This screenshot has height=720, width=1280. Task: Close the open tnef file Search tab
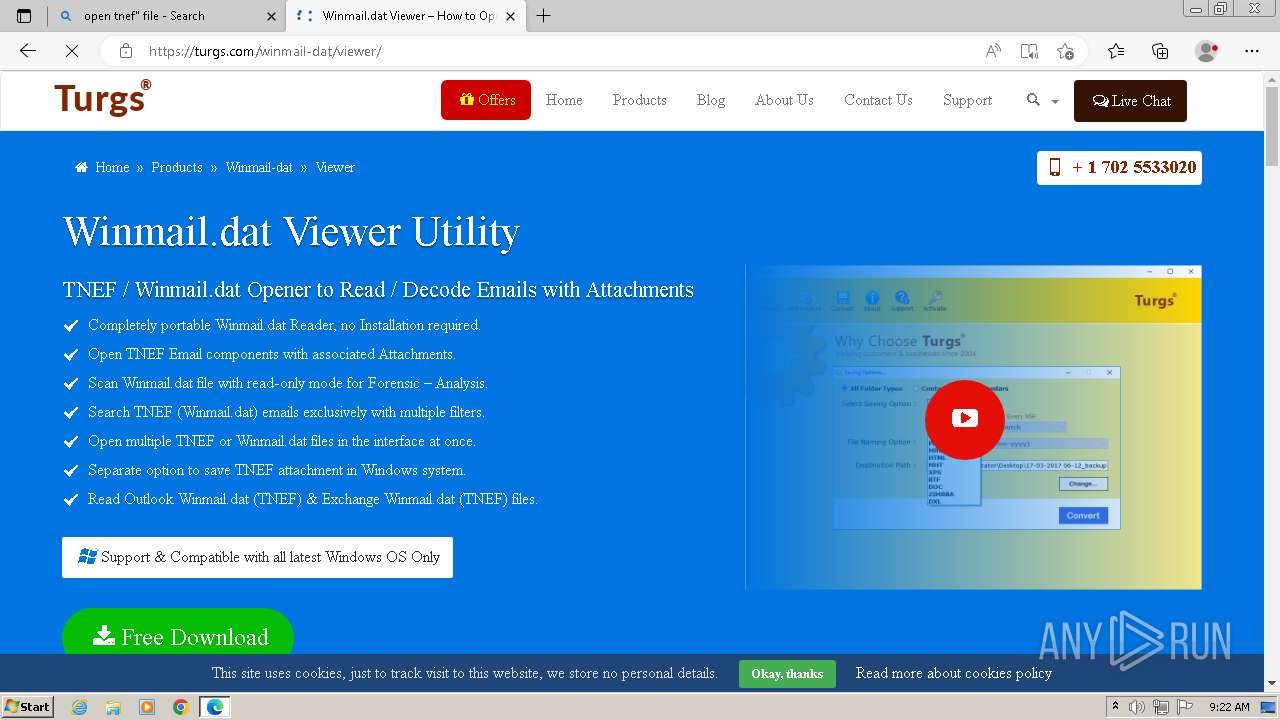(x=271, y=16)
